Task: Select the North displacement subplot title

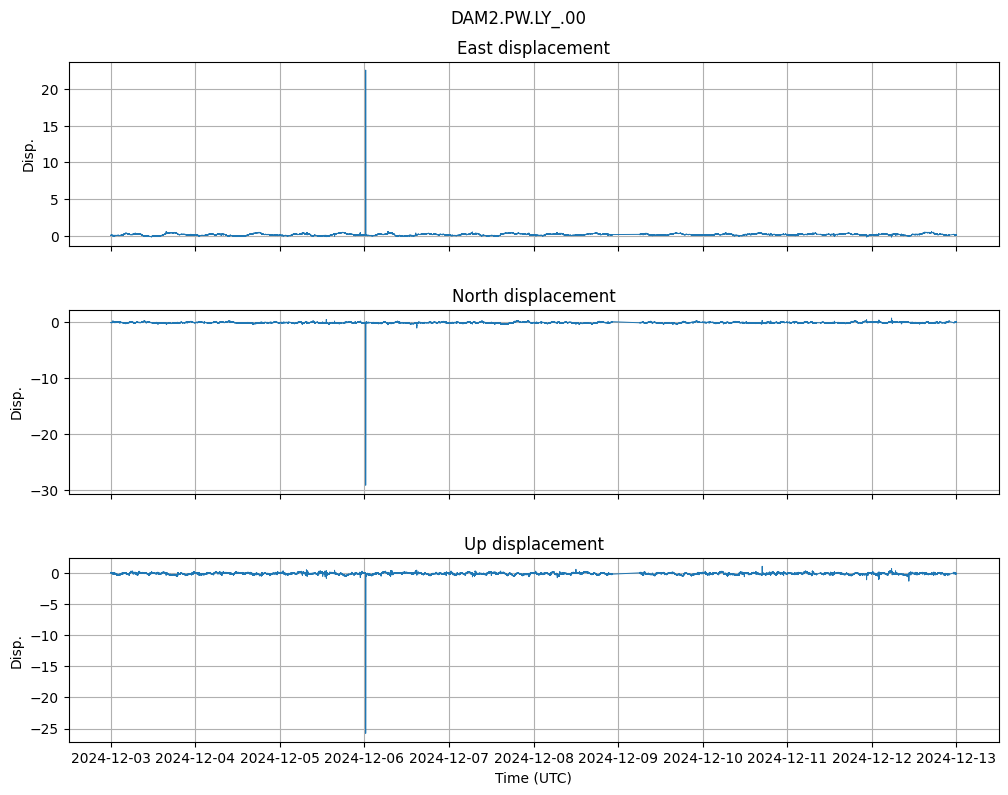Action: [x=533, y=296]
